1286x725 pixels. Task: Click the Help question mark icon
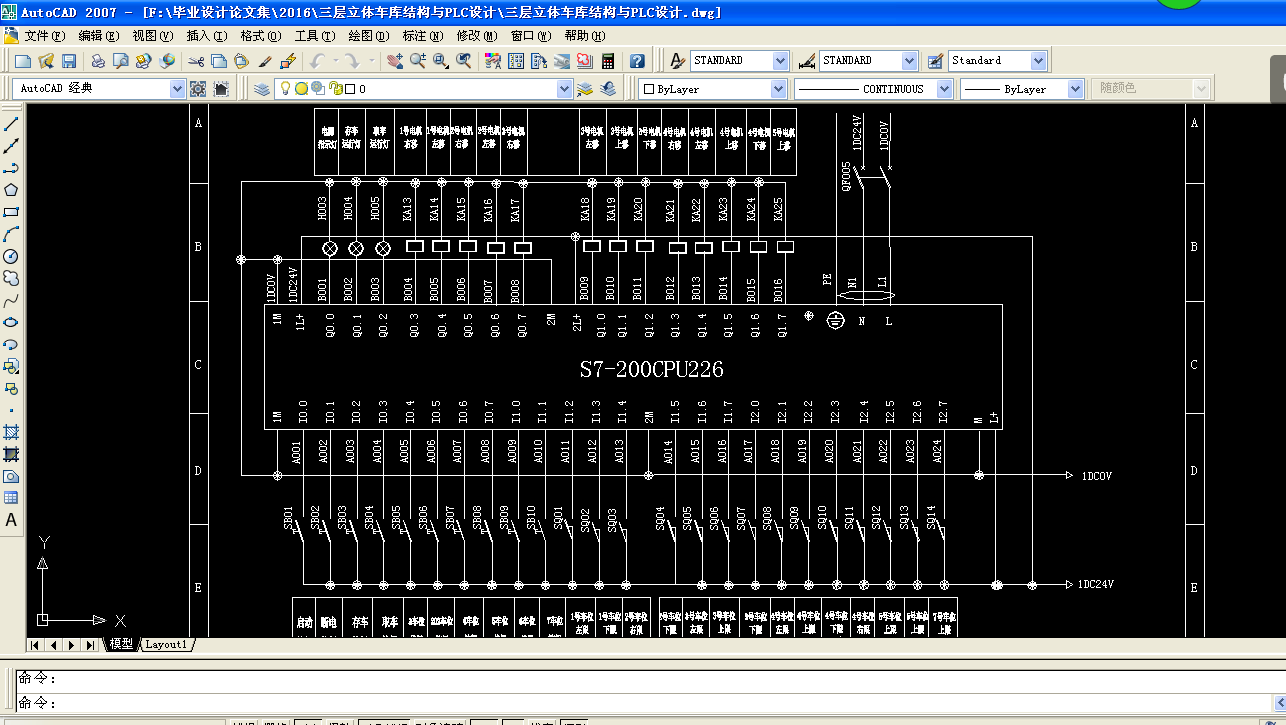638,61
